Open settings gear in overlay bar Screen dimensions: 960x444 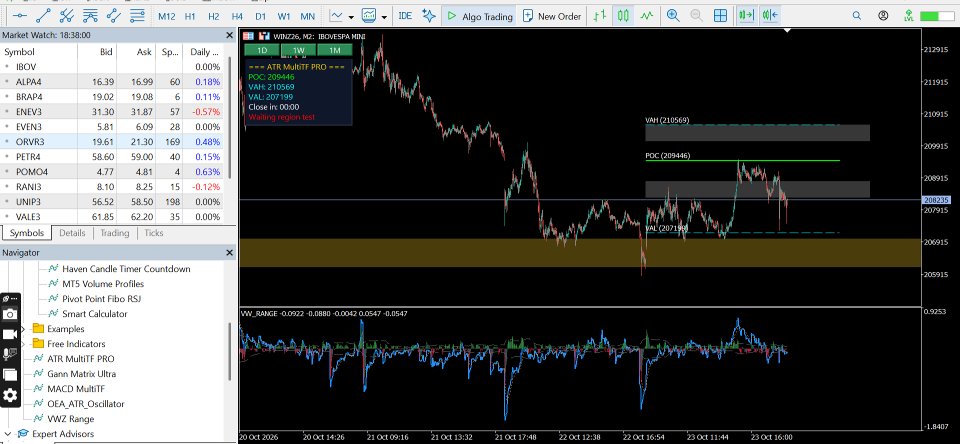[x=10, y=395]
